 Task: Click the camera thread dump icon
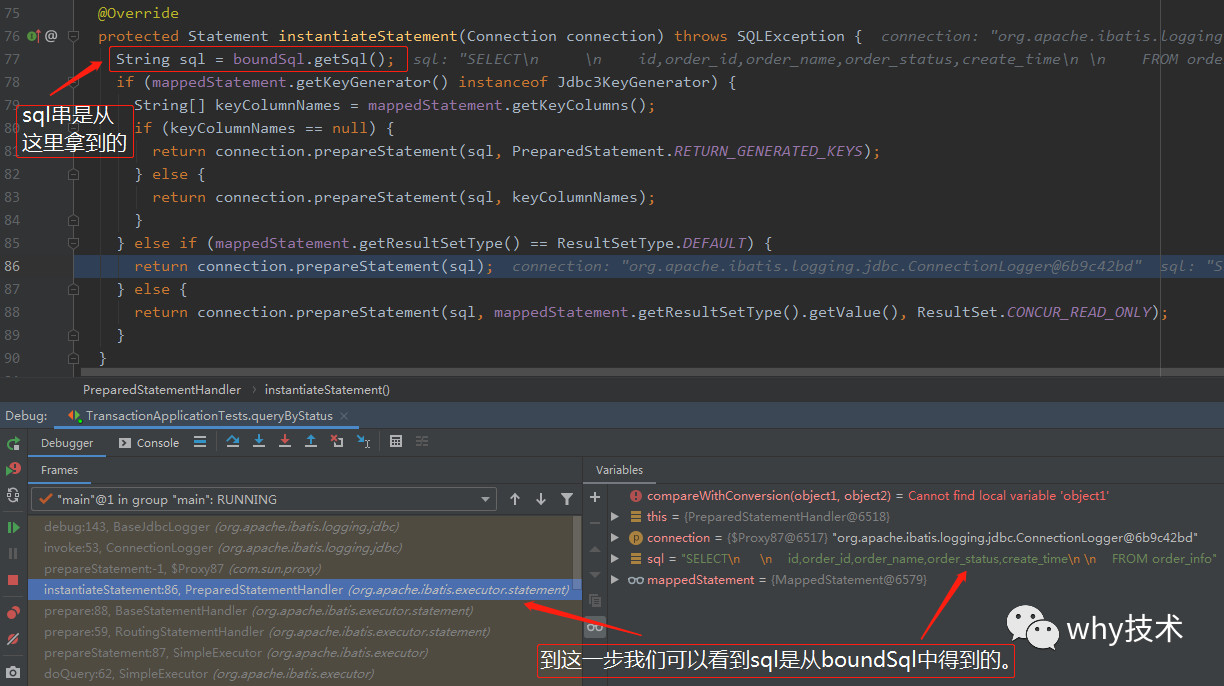(13, 672)
